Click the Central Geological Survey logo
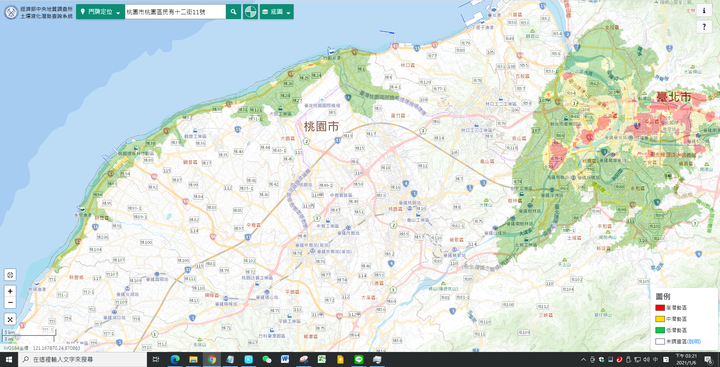 [x=11, y=12]
